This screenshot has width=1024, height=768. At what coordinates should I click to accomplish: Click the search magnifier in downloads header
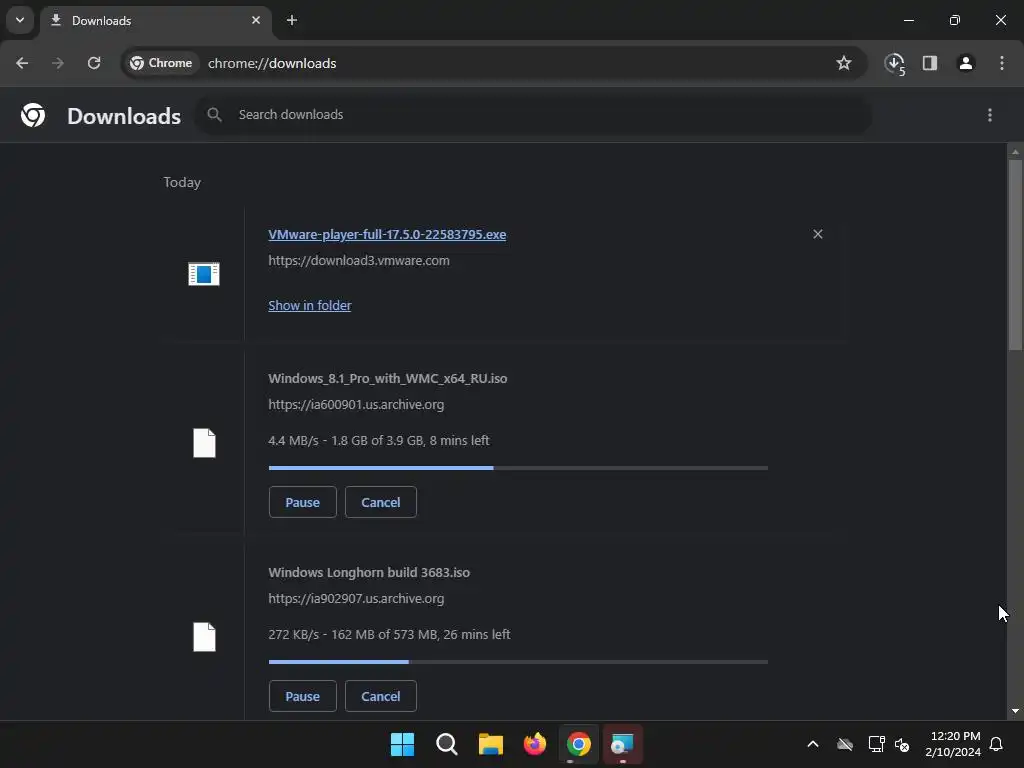pos(214,115)
